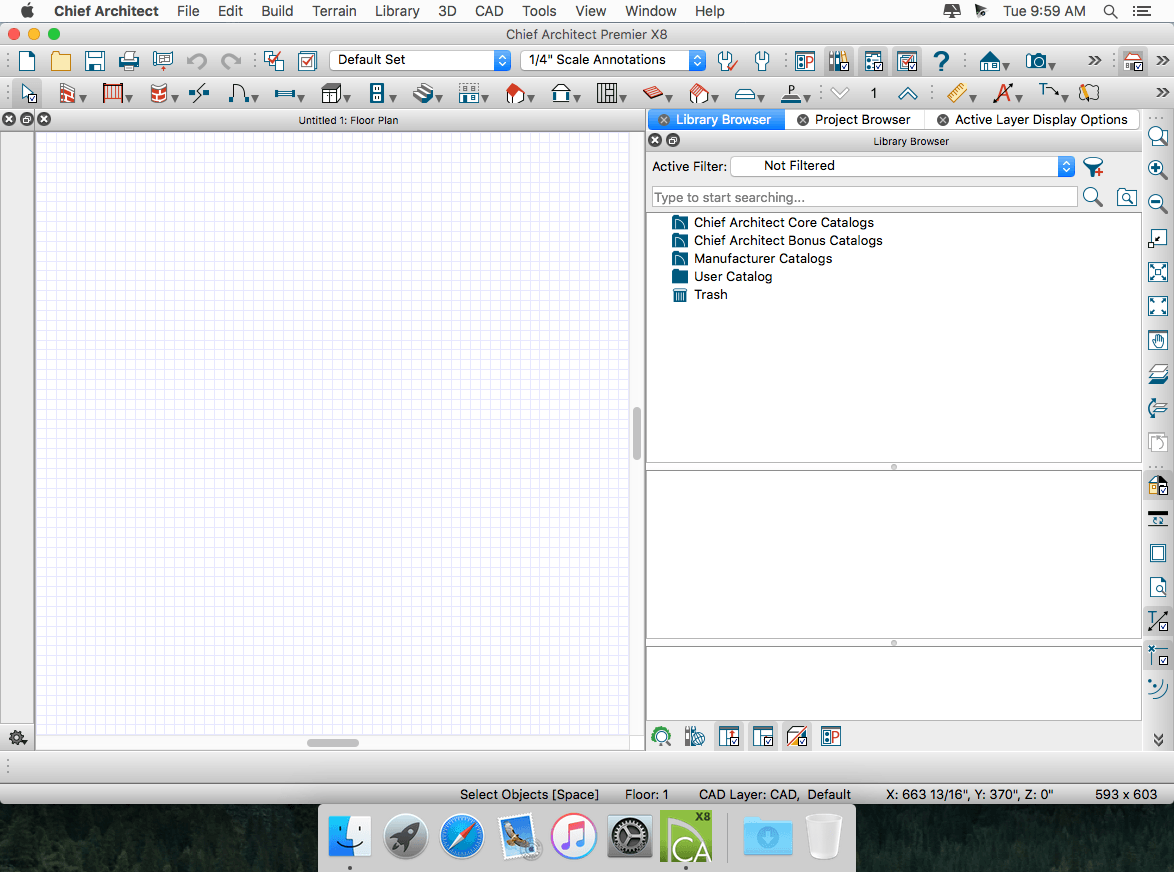Click the library search input field
This screenshot has height=872, width=1174.
tap(865, 197)
